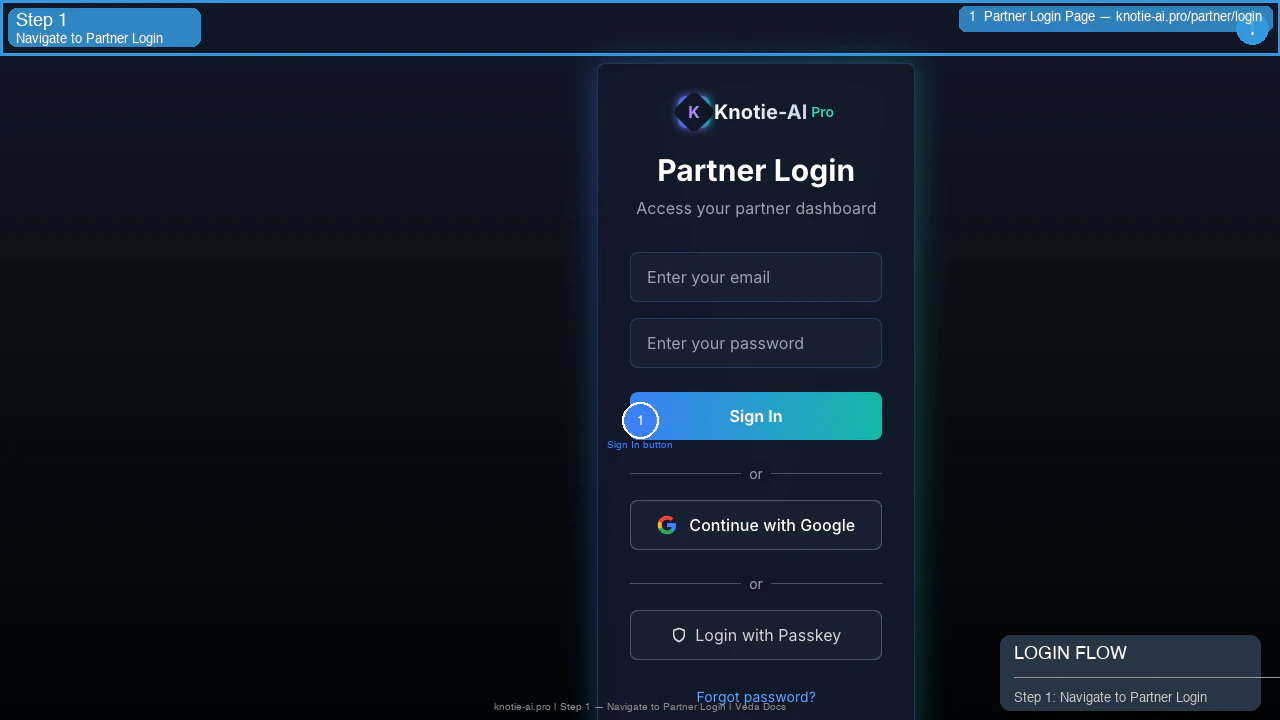
Task: Choose Continue with Google
Action: [756, 525]
